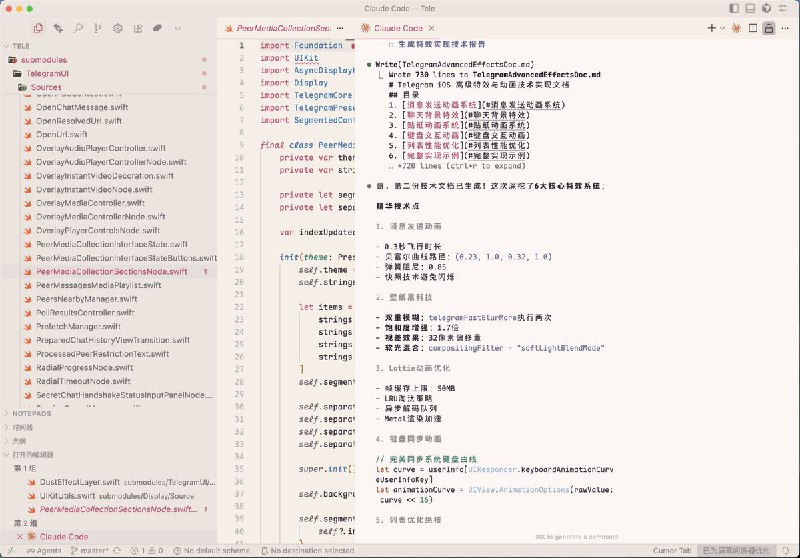Switch branch via master in status bar
The width and height of the screenshot is (800, 558).
(90, 551)
